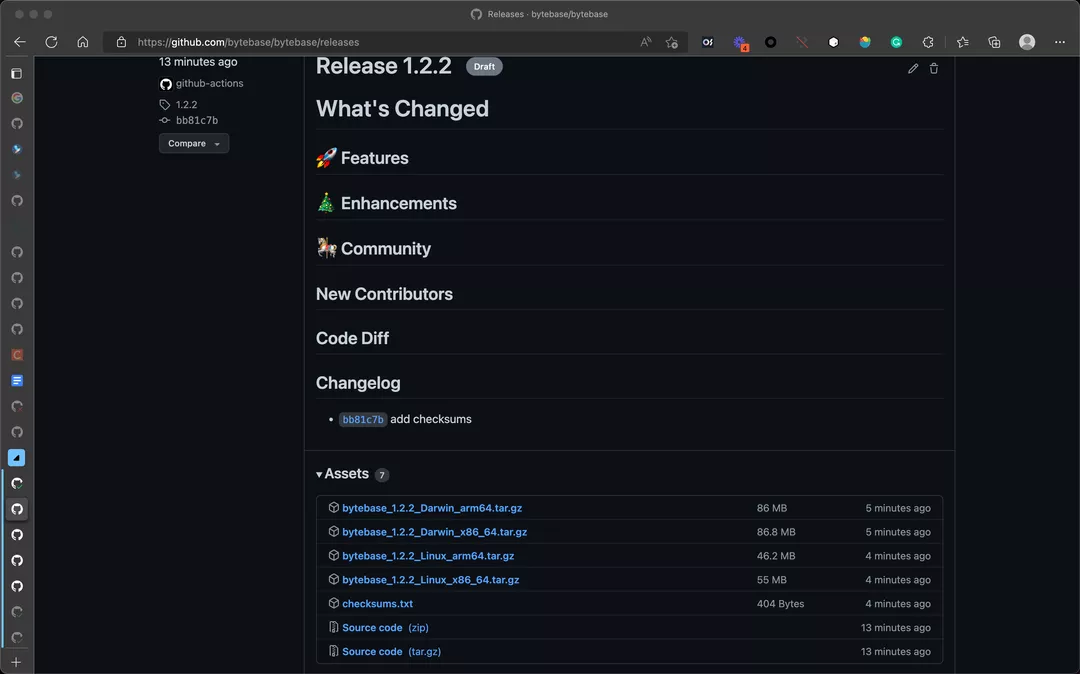
Task: Click the pencil edit release icon
Action: coord(913,68)
